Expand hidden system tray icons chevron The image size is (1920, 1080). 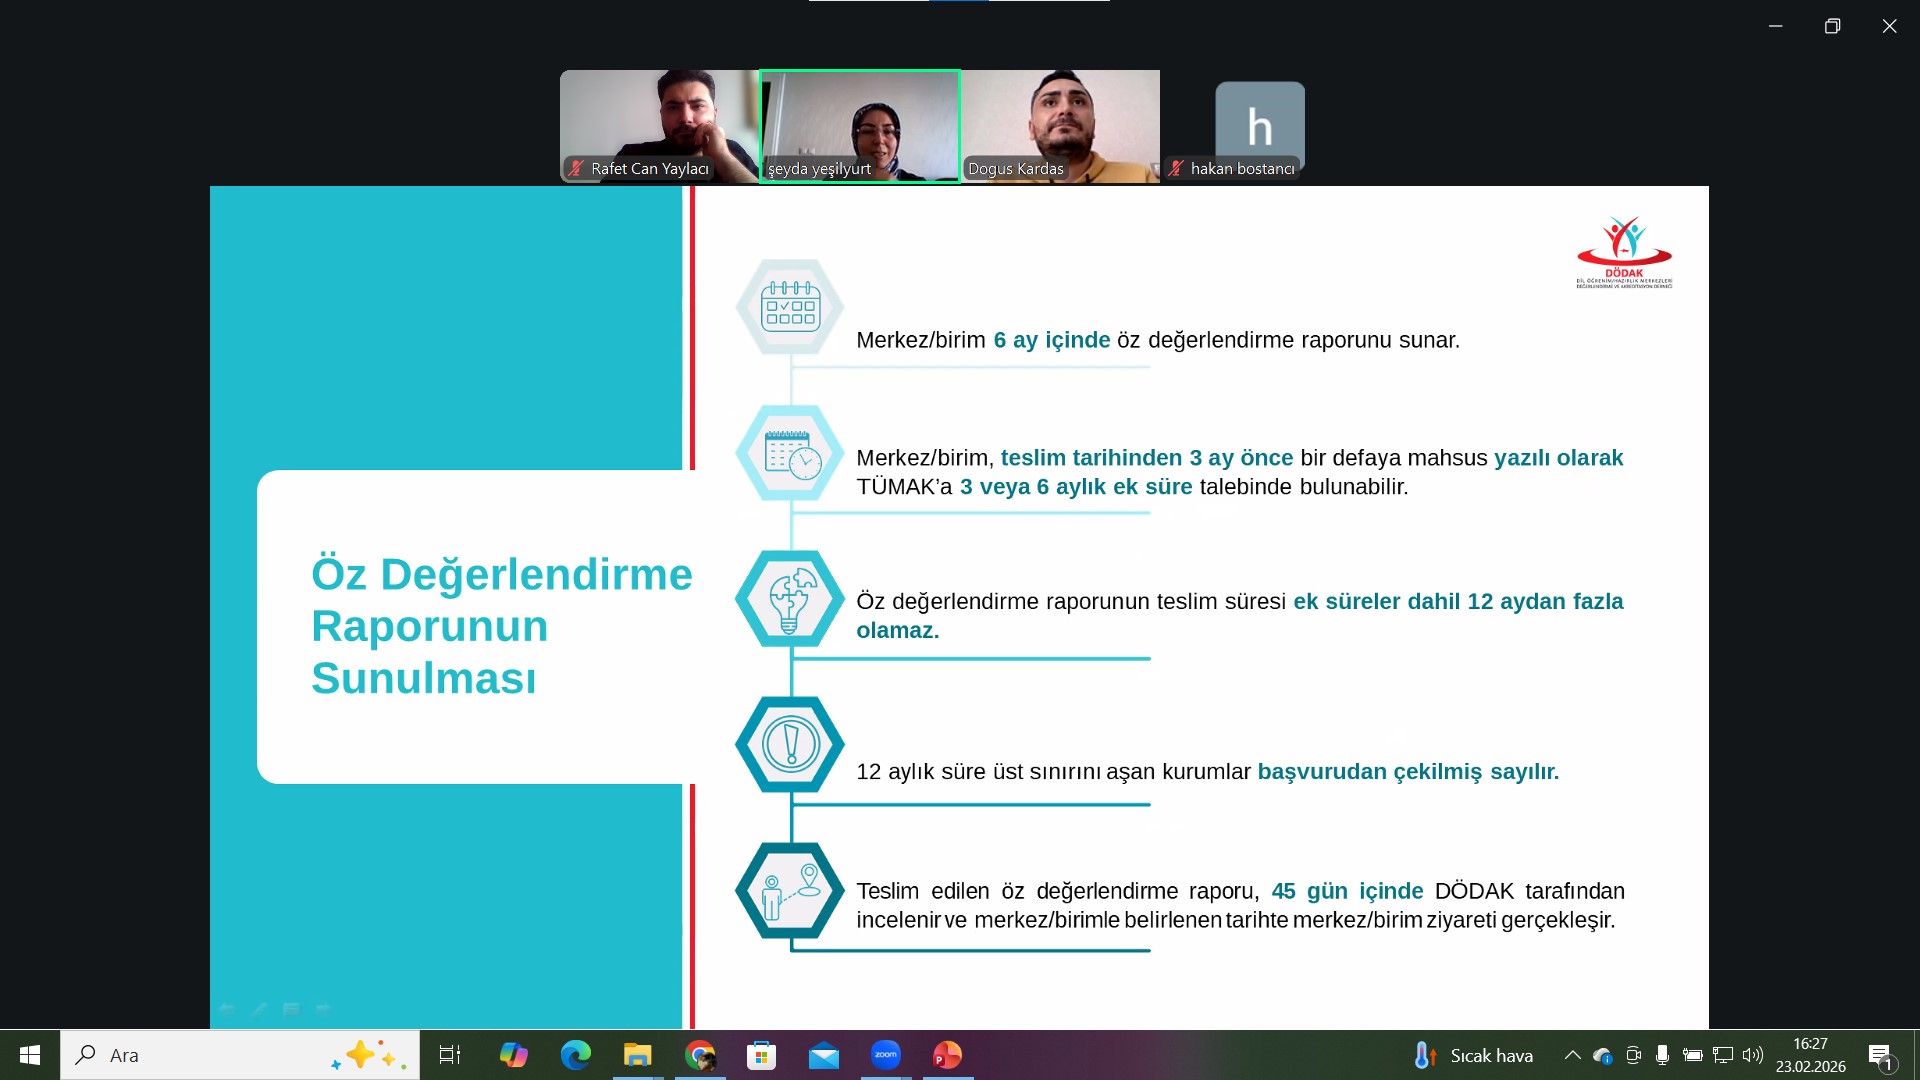click(1572, 1055)
